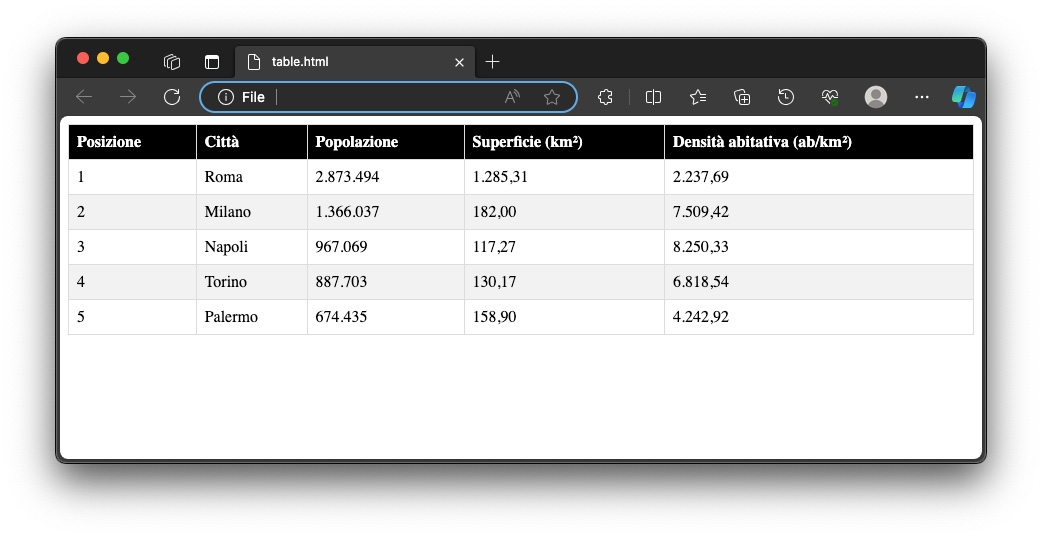Open Settings and more ellipsis menu

pyautogui.click(x=922, y=97)
